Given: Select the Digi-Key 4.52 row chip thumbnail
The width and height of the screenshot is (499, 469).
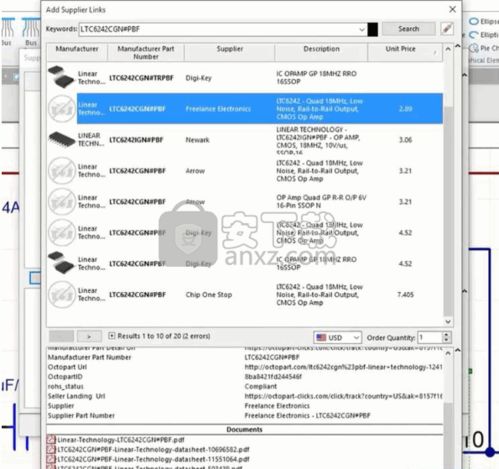Looking at the screenshot, I should [61, 263].
